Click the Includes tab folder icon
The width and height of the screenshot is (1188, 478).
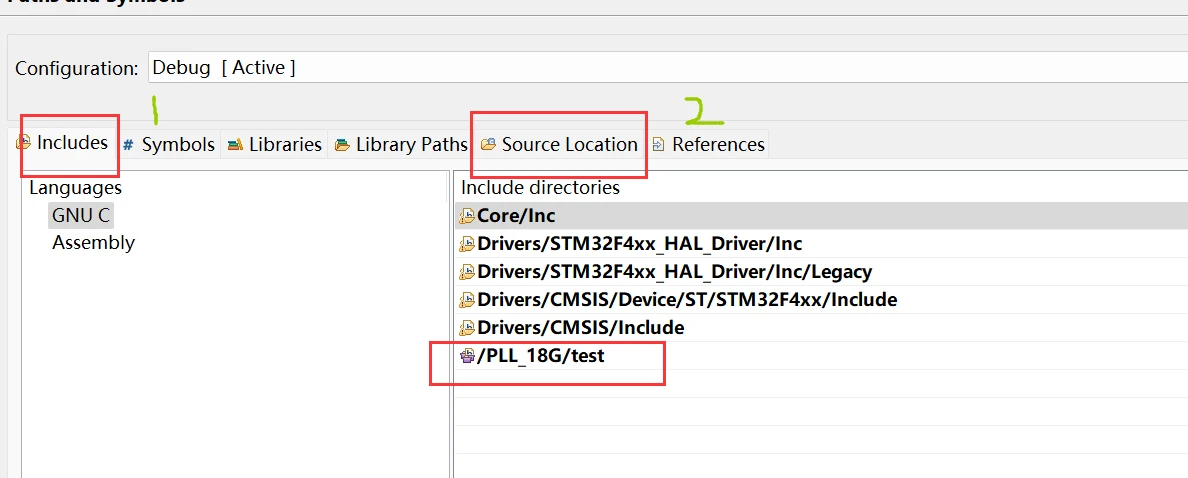pos(24,143)
